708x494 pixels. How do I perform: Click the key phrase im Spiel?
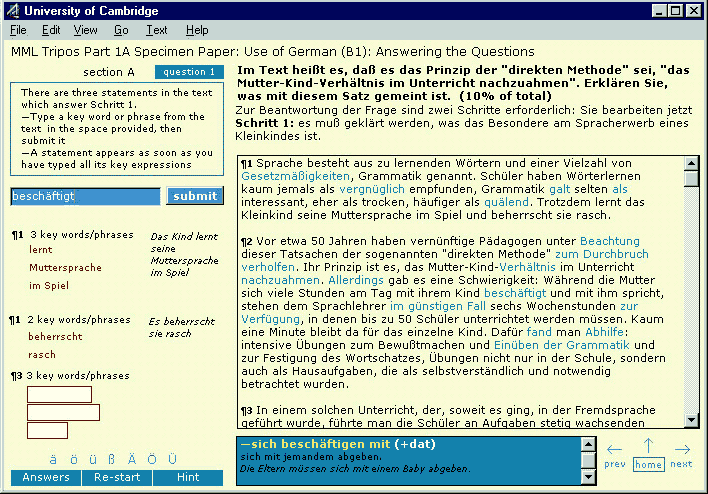[x=49, y=286]
